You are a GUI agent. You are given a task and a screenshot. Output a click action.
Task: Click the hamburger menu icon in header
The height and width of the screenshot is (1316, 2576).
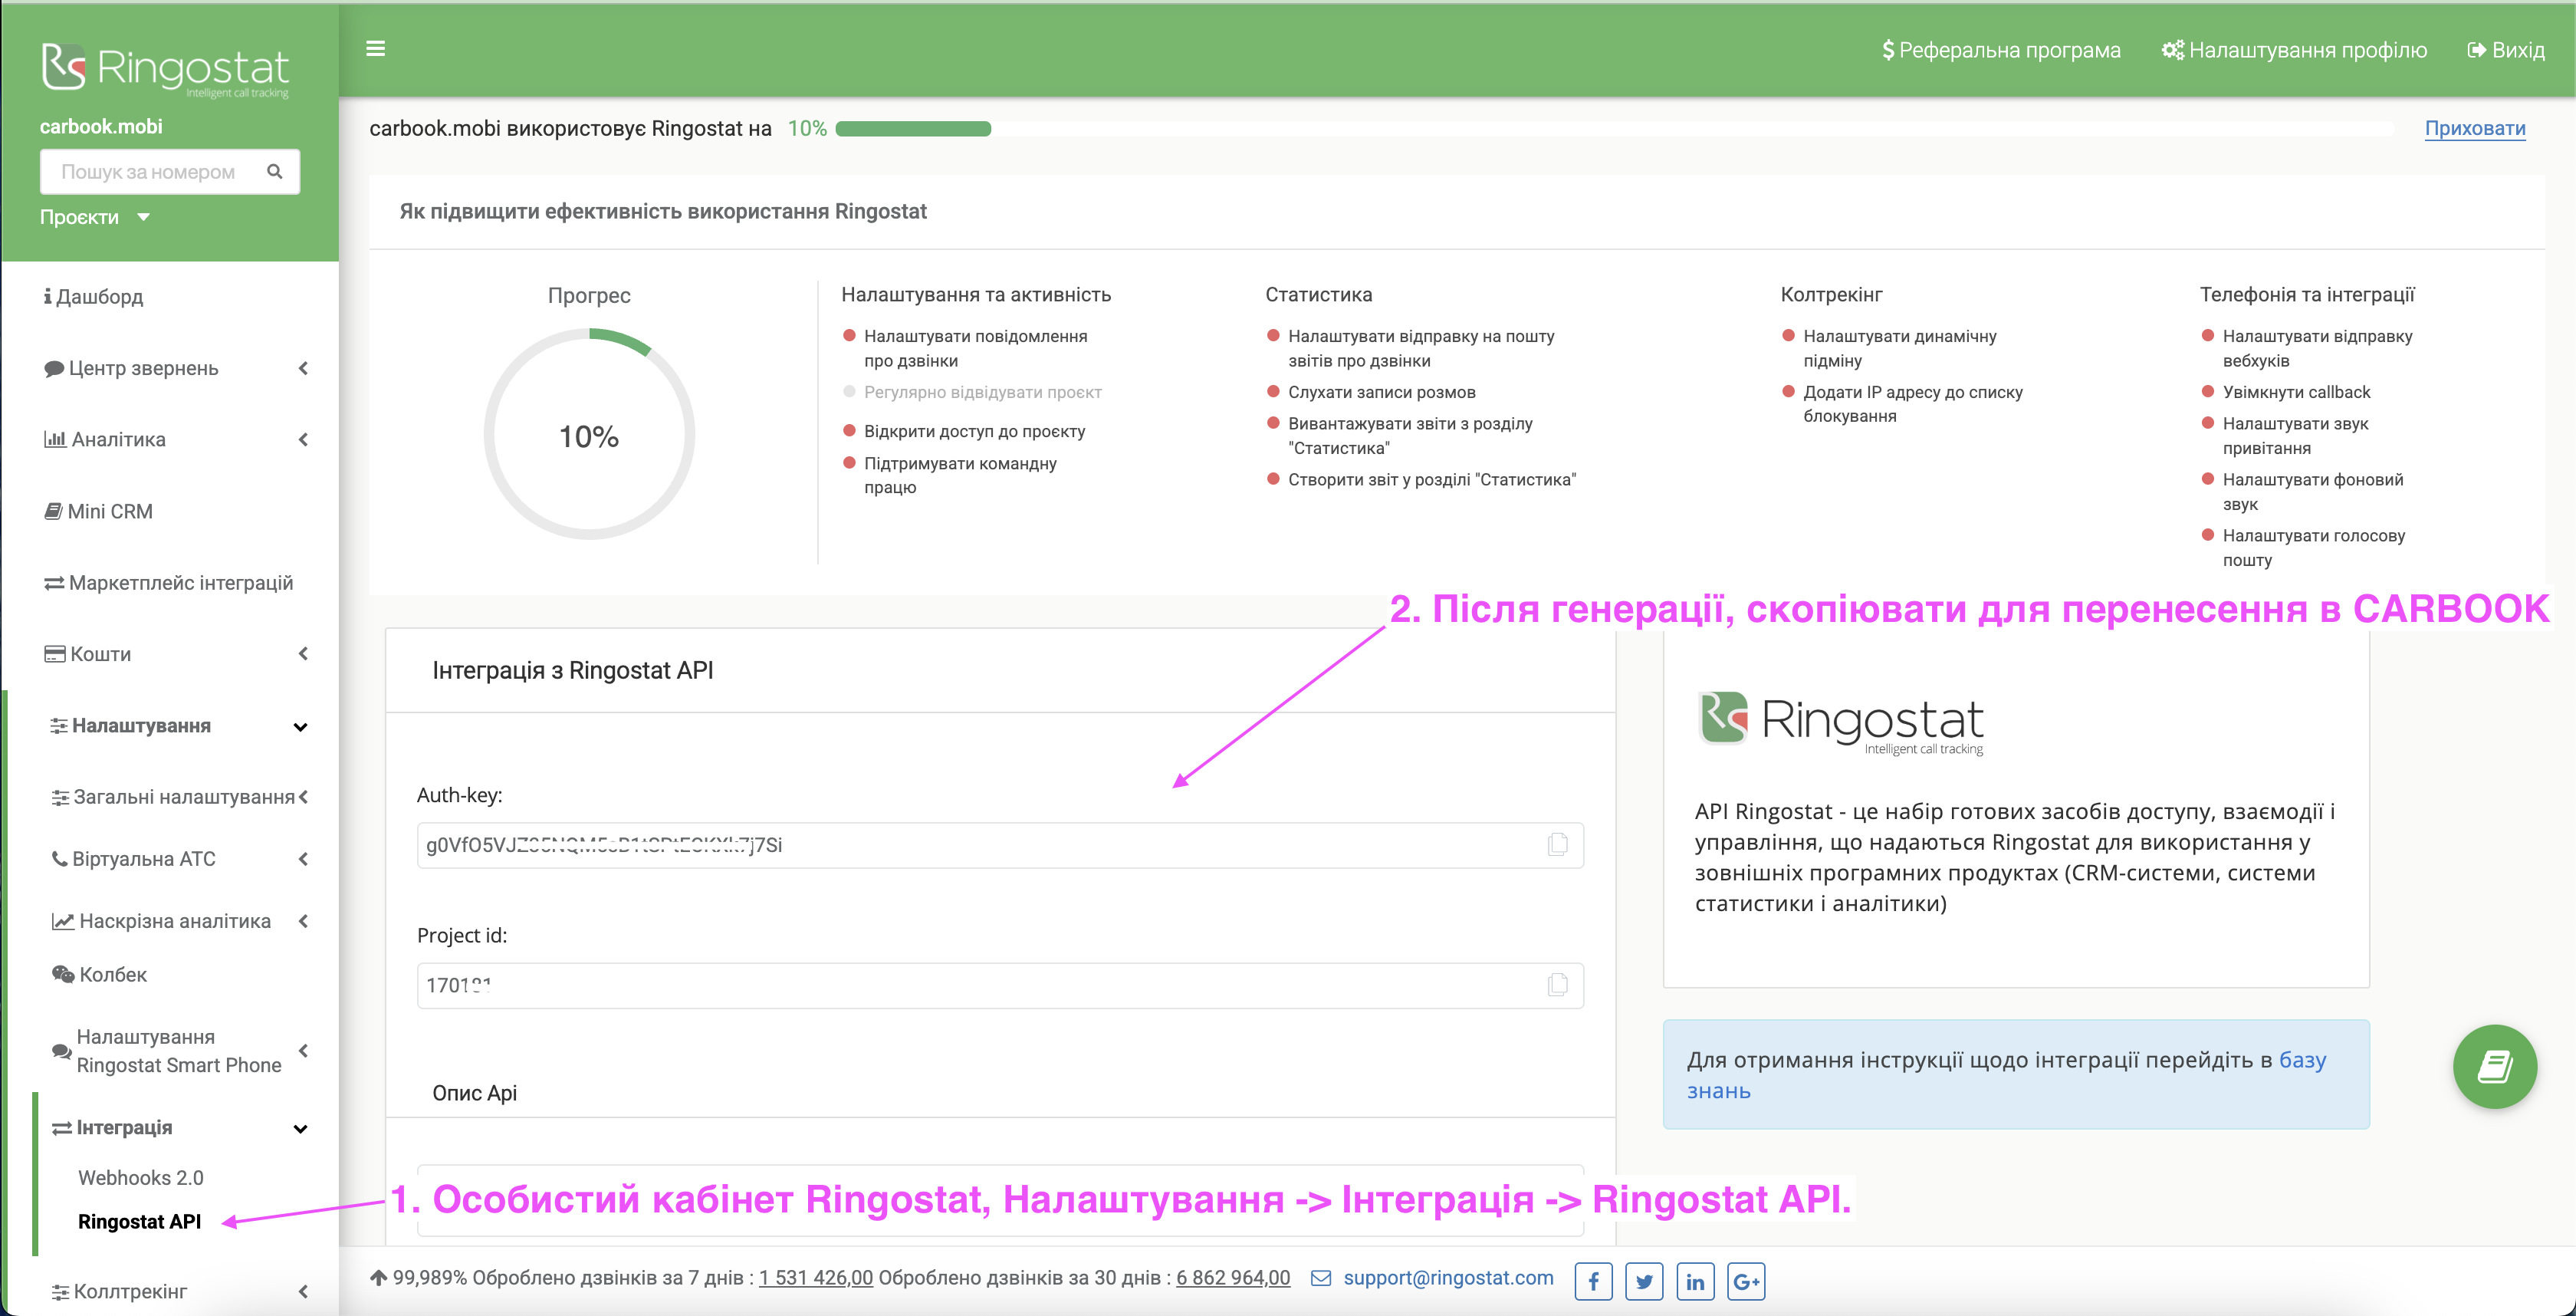(x=376, y=48)
